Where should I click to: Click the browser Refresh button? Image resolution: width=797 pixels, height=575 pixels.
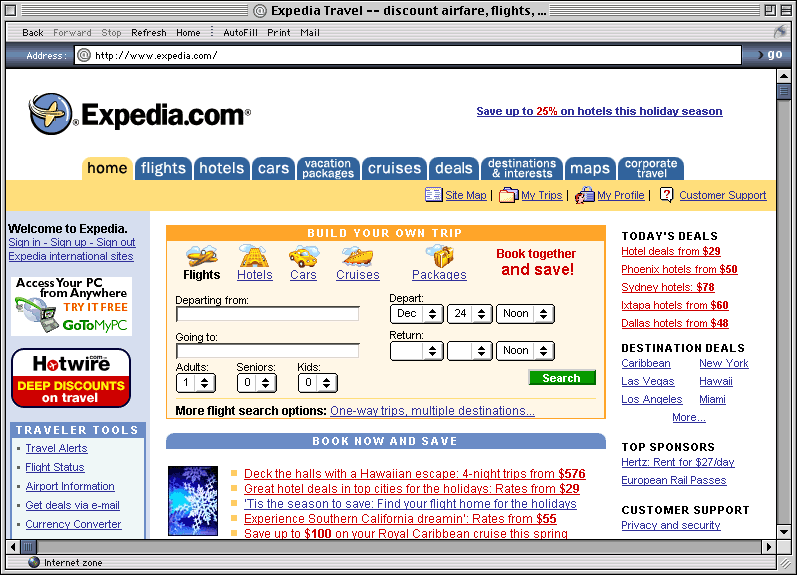149,33
